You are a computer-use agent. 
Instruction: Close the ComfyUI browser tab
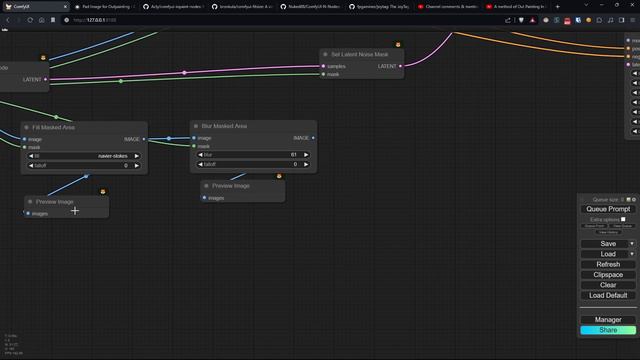pyautogui.click(x=65, y=7)
